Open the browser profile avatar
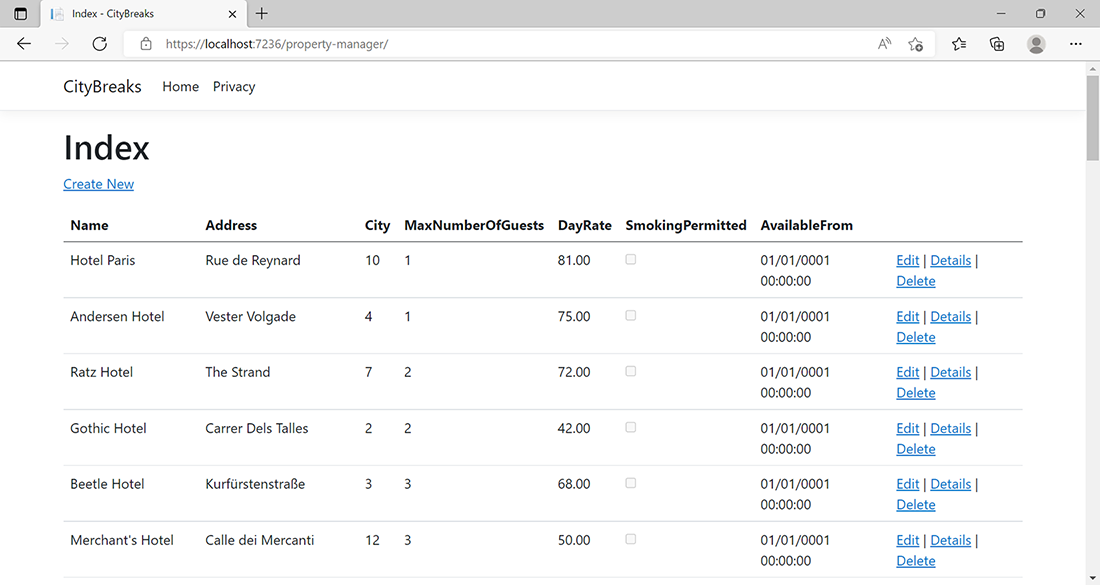The image size is (1100, 585). click(1036, 43)
